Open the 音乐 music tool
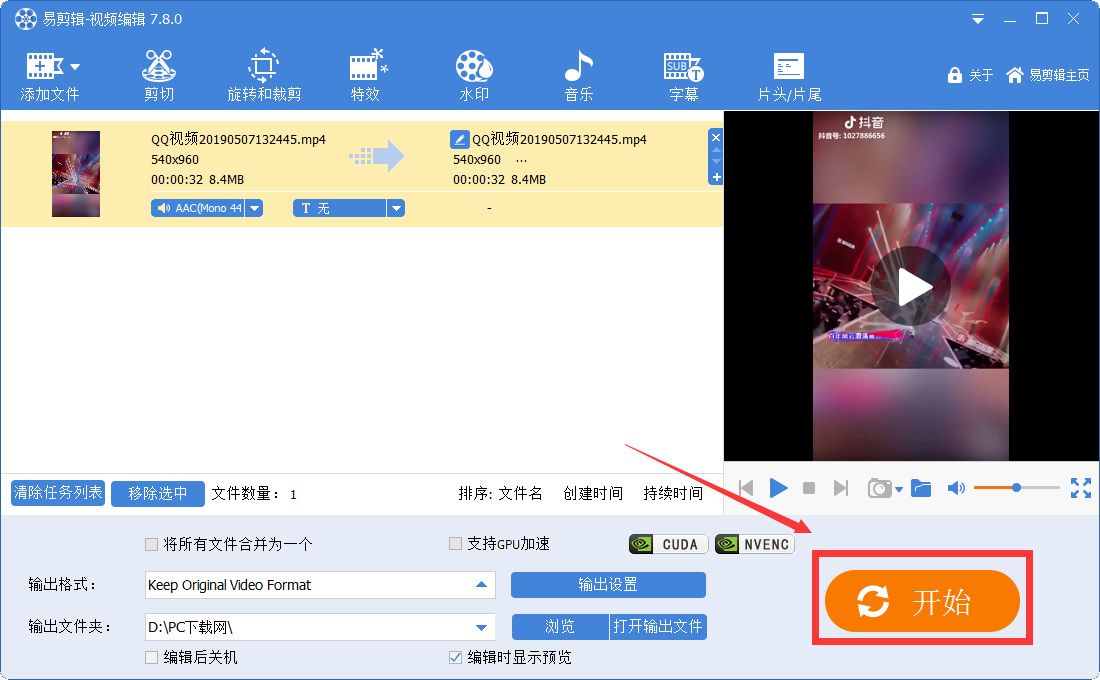1100x680 pixels. (579, 76)
